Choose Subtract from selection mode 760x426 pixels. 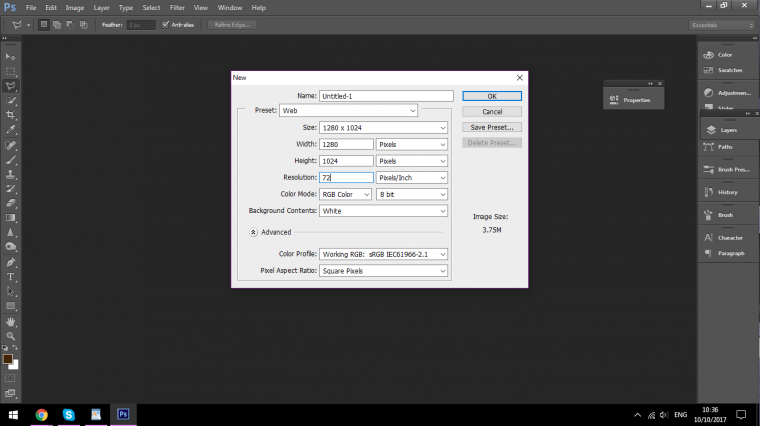[70, 25]
